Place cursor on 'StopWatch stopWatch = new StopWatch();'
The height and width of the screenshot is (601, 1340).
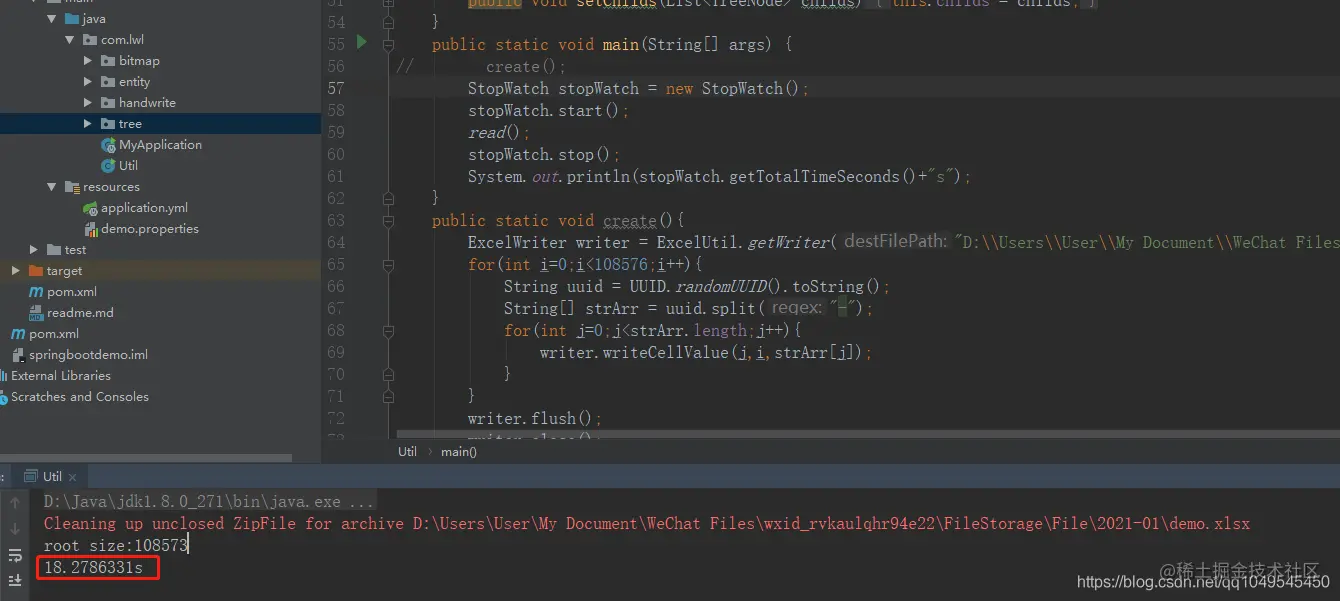[x=637, y=88]
